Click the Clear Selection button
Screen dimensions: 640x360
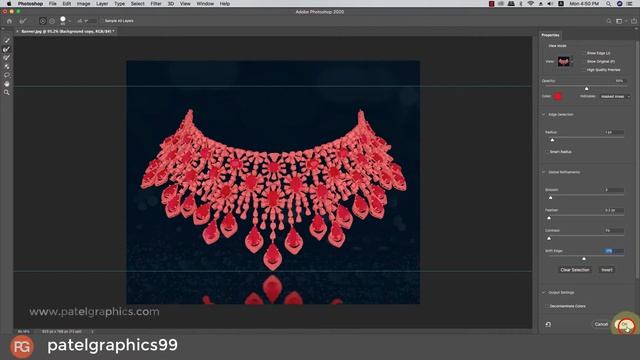[x=575, y=270]
